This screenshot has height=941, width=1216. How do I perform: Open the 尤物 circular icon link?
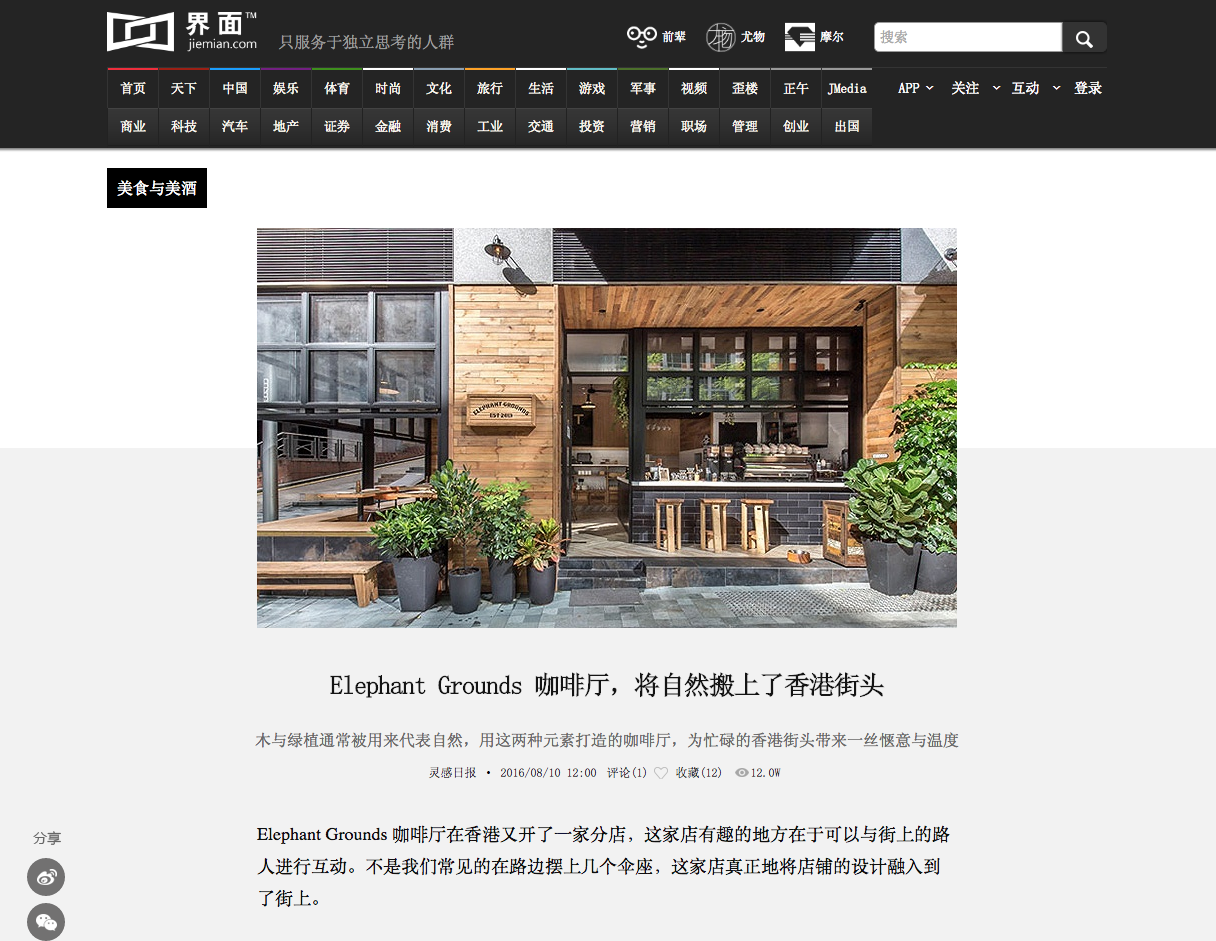(735, 37)
